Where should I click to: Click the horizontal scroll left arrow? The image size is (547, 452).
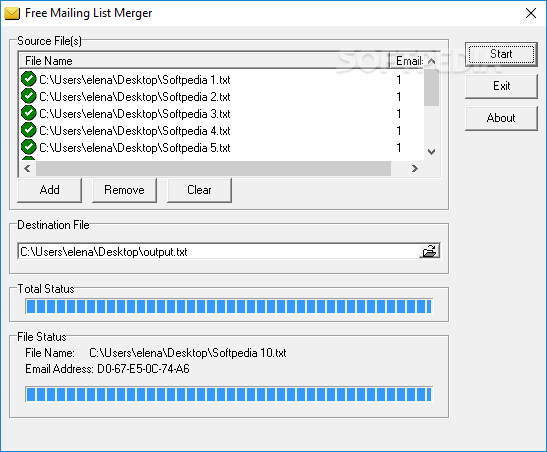pyautogui.click(x=27, y=168)
